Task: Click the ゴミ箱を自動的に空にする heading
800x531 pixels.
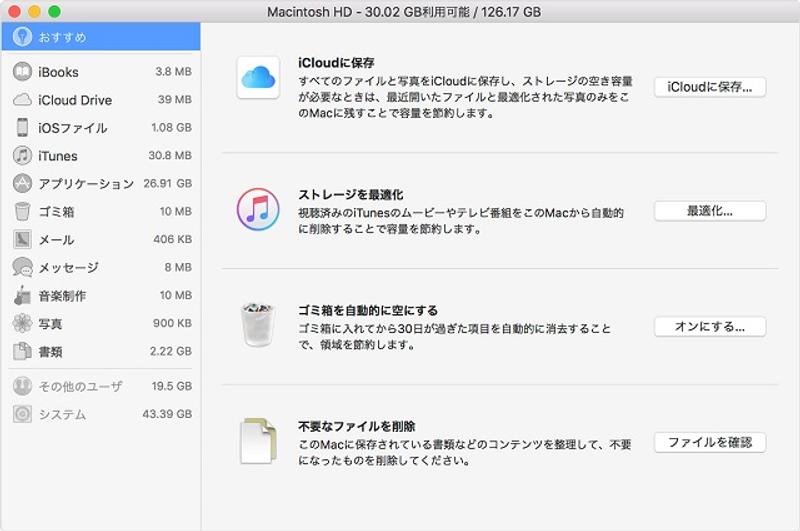Action: coord(368,310)
